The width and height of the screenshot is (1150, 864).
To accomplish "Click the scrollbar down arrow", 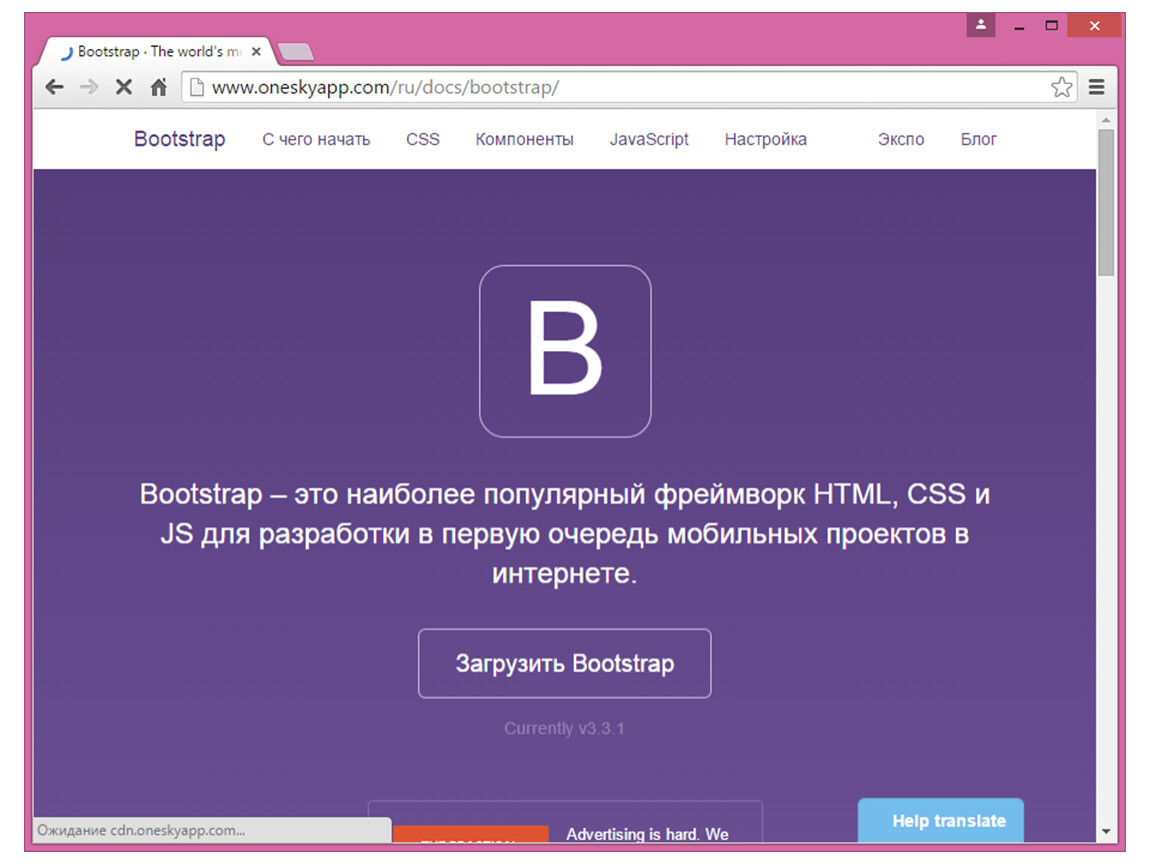I will coord(1105,831).
